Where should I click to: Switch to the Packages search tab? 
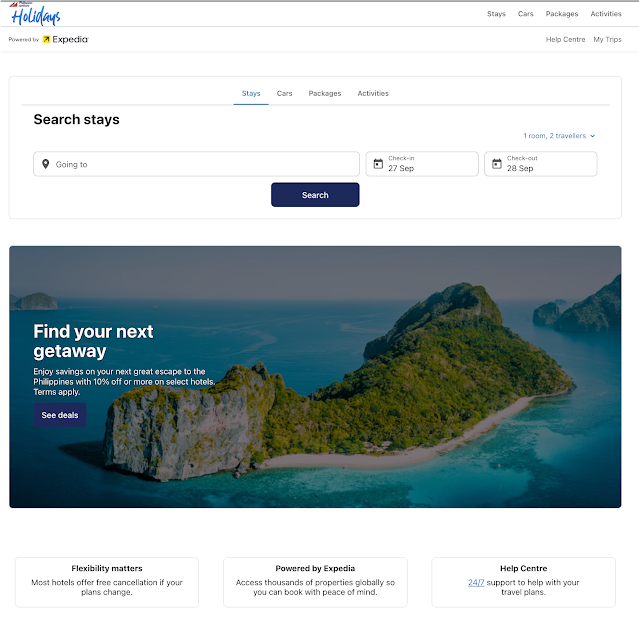(x=325, y=93)
